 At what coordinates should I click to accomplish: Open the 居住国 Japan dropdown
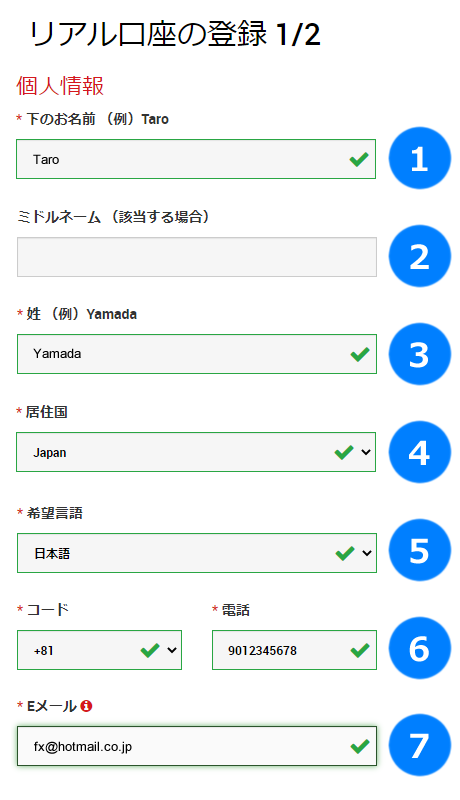196,452
